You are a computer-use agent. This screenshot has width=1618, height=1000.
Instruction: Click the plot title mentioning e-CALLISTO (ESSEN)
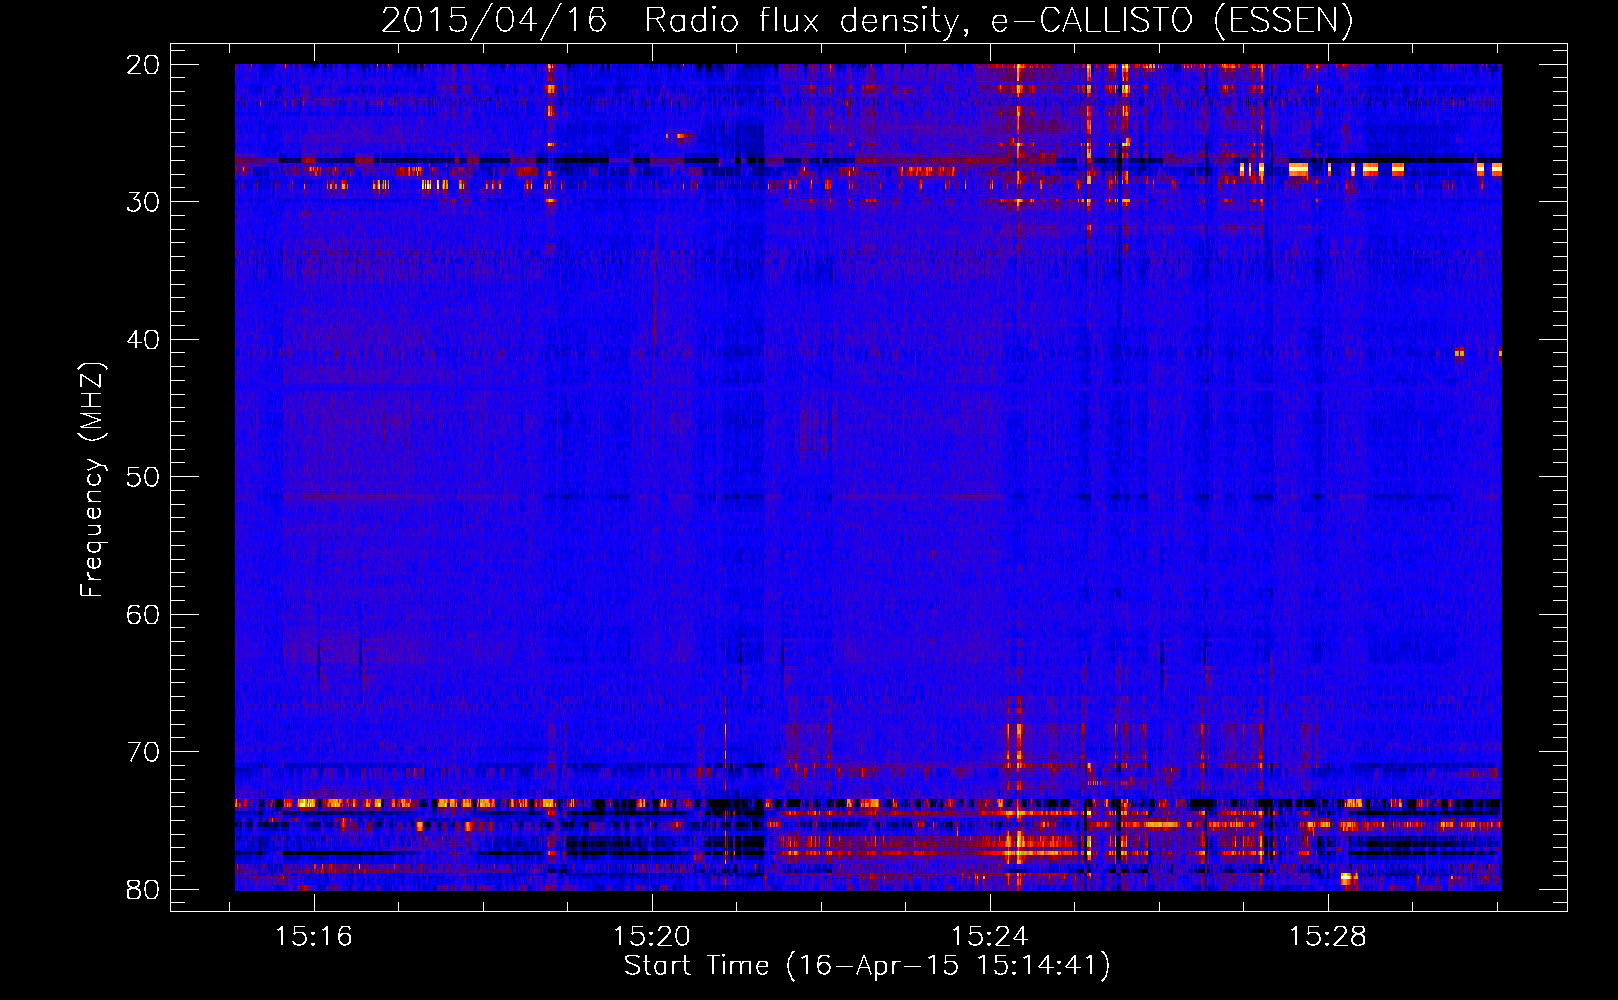[867, 21]
